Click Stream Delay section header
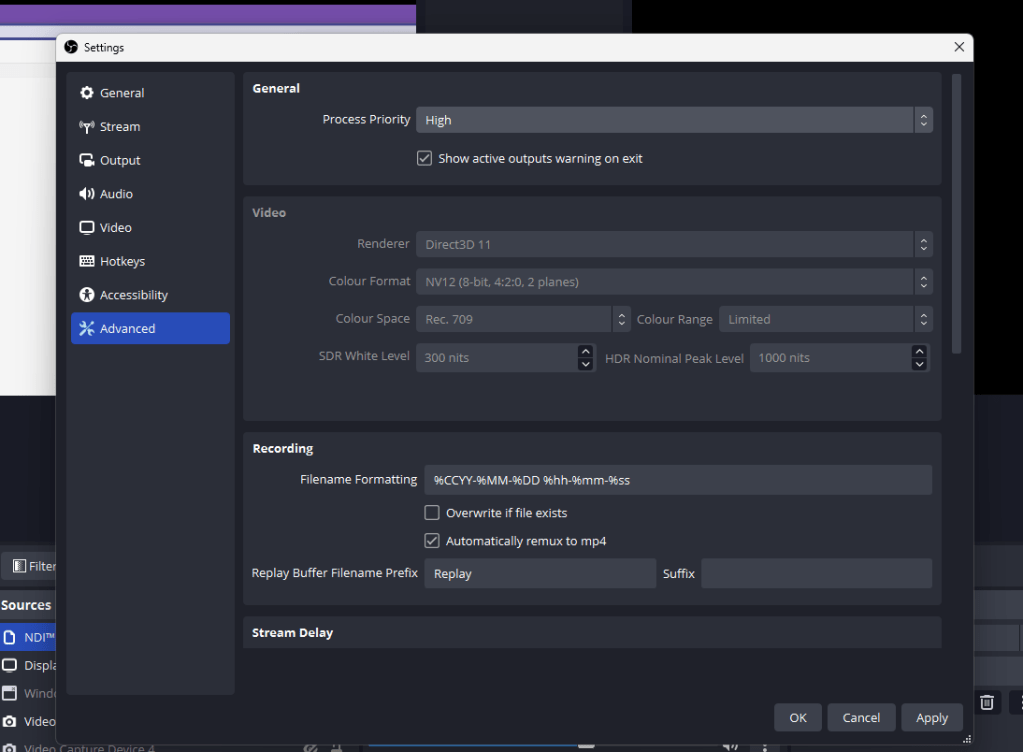Image resolution: width=1023 pixels, height=752 pixels. coord(292,633)
